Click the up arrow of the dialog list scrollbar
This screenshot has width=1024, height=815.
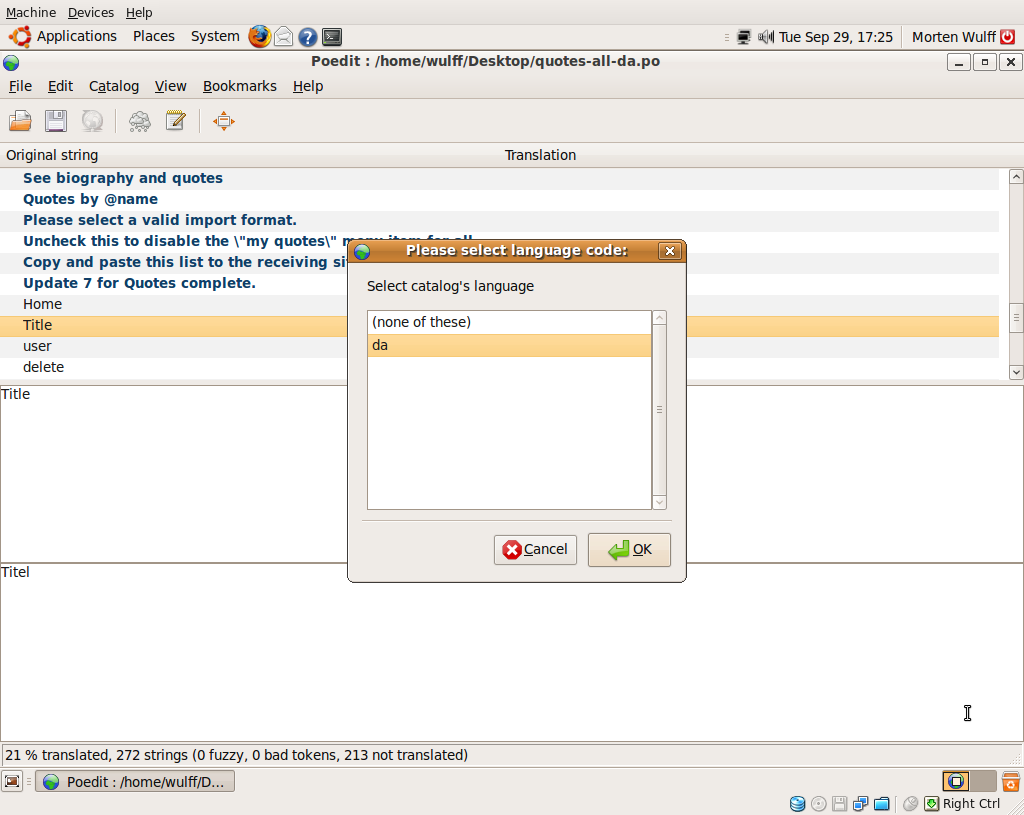point(660,318)
